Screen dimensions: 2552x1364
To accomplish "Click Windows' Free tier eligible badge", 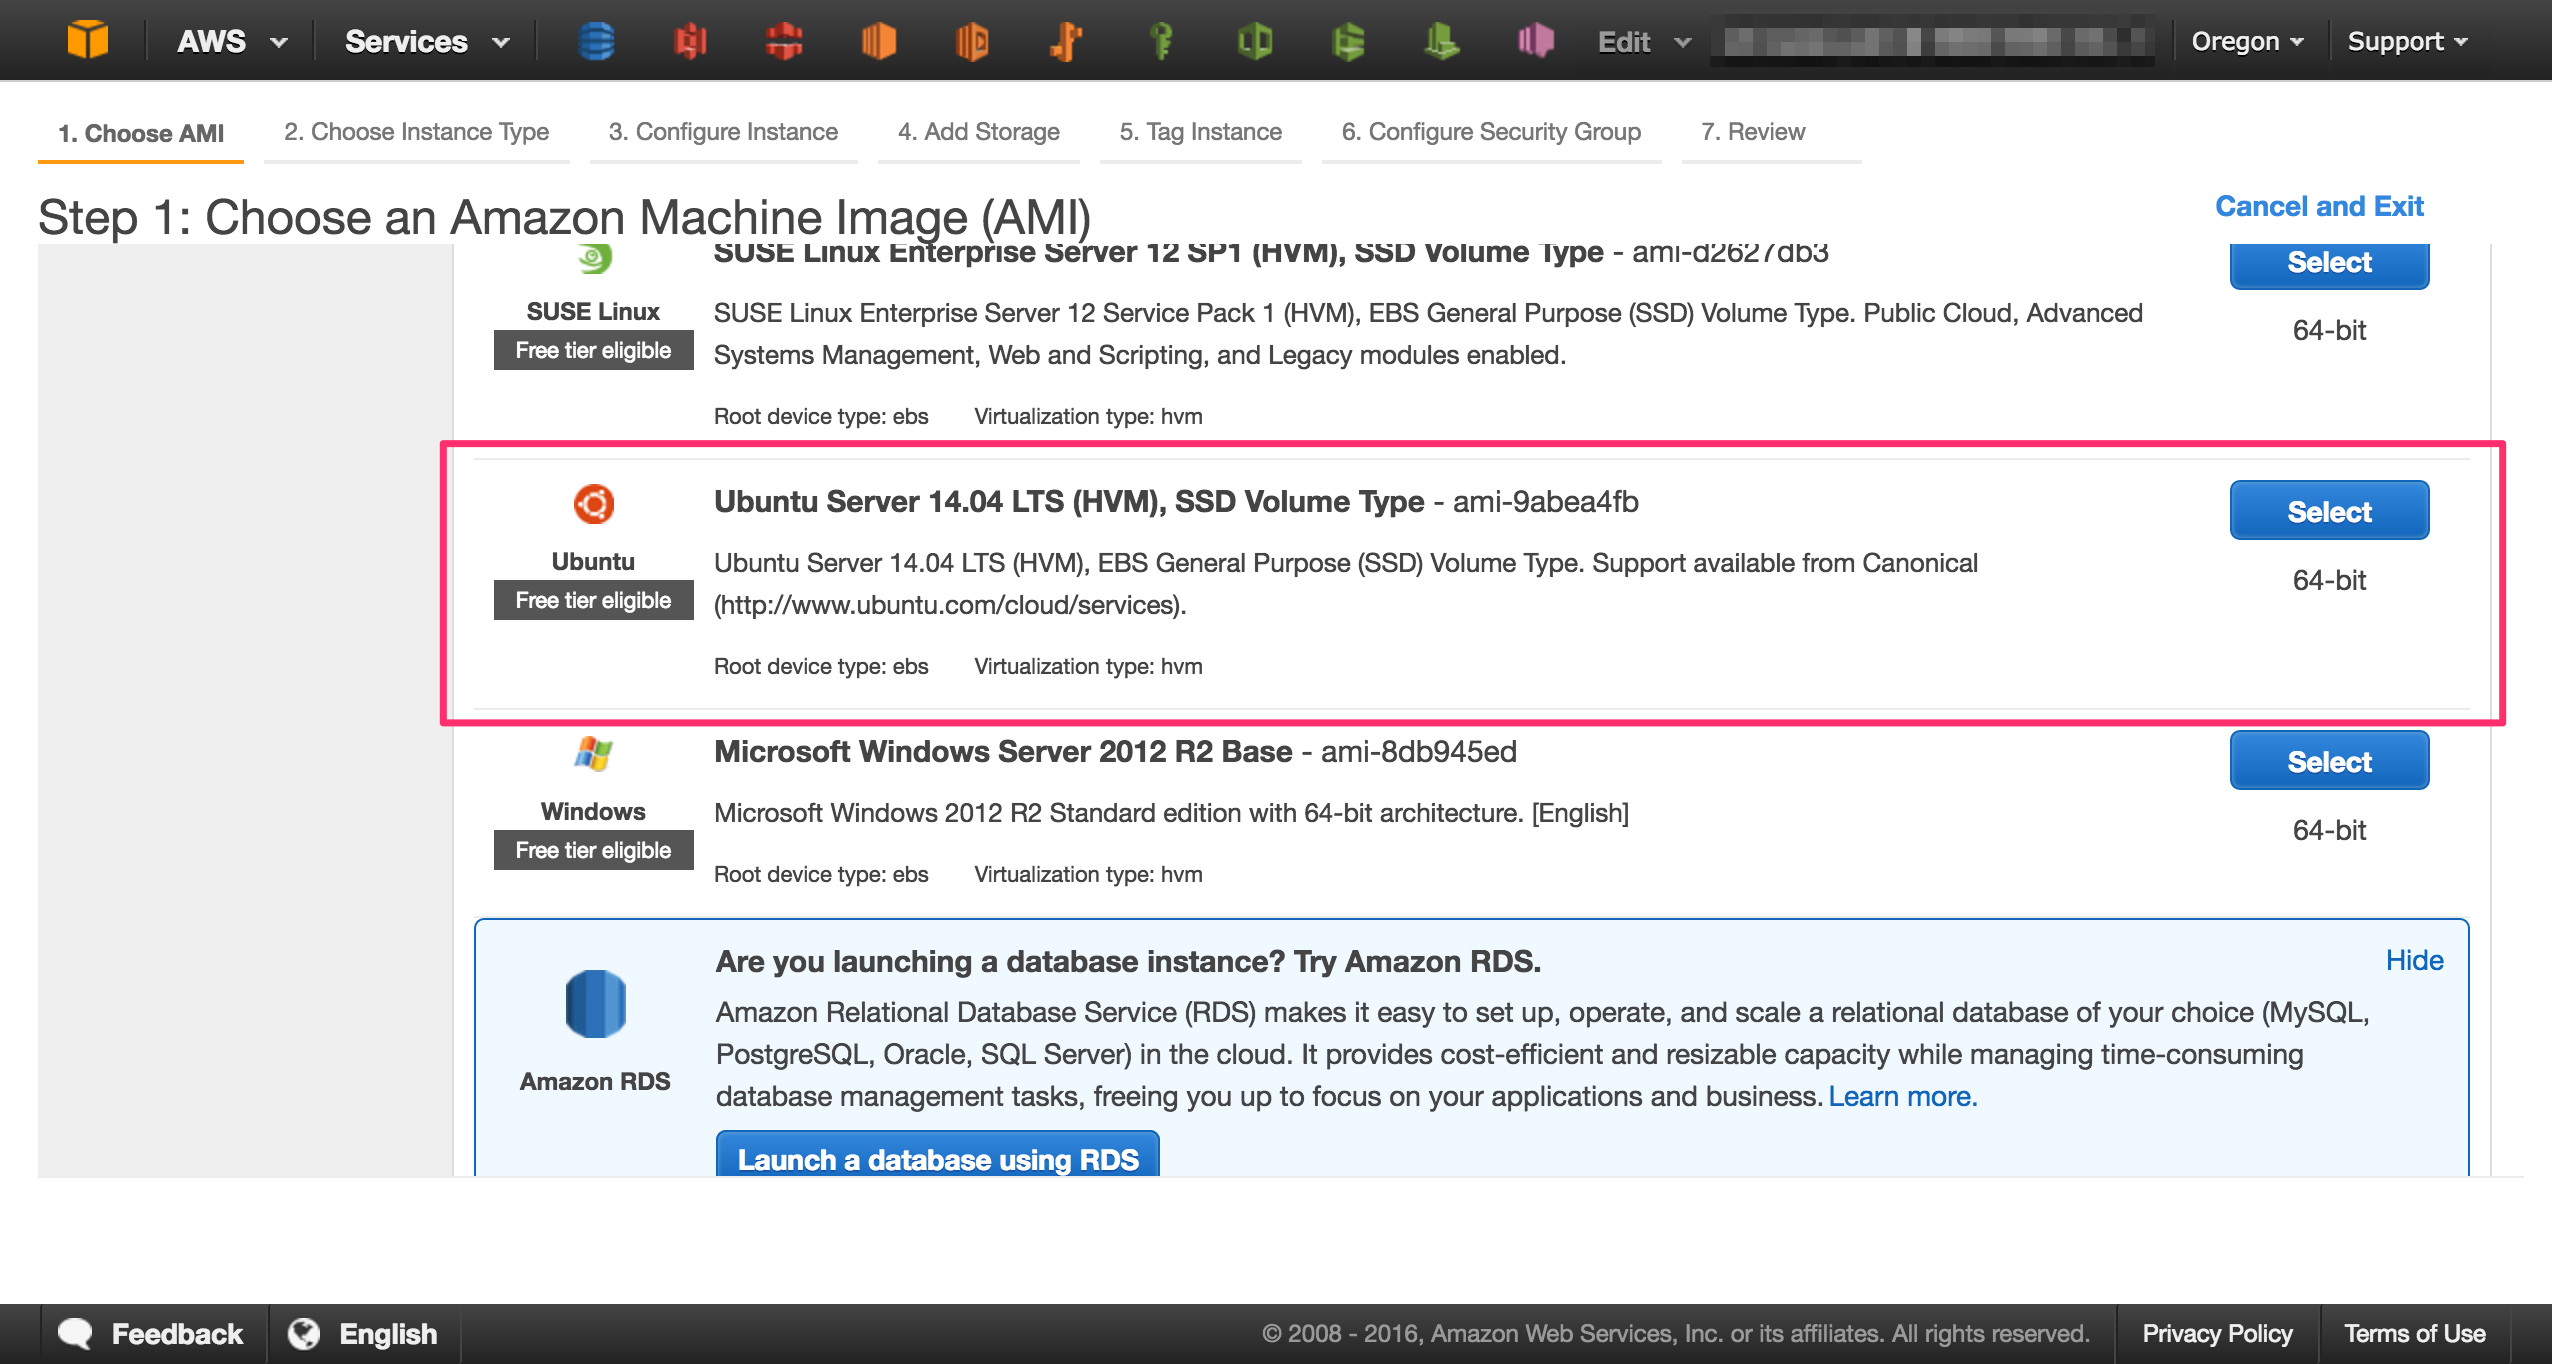I will (593, 850).
